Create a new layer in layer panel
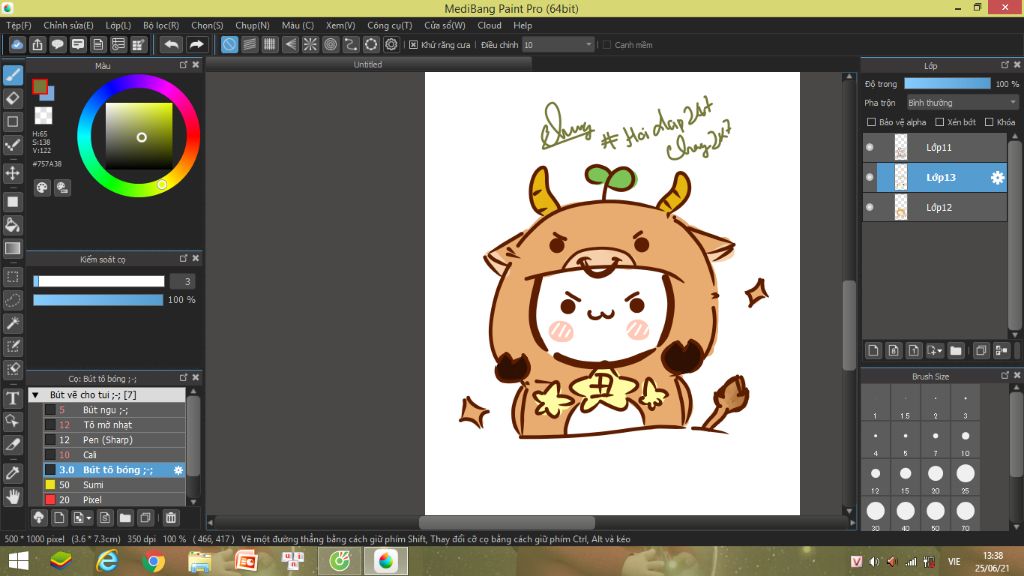 (x=873, y=351)
